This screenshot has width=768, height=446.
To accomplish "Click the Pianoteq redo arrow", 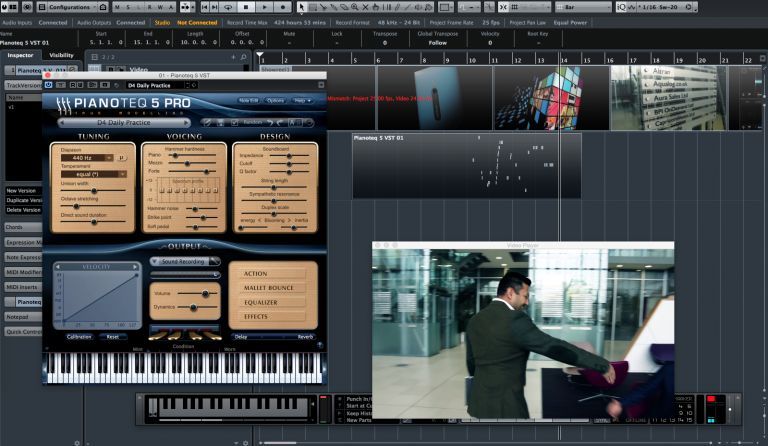I will [x=279, y=122].
